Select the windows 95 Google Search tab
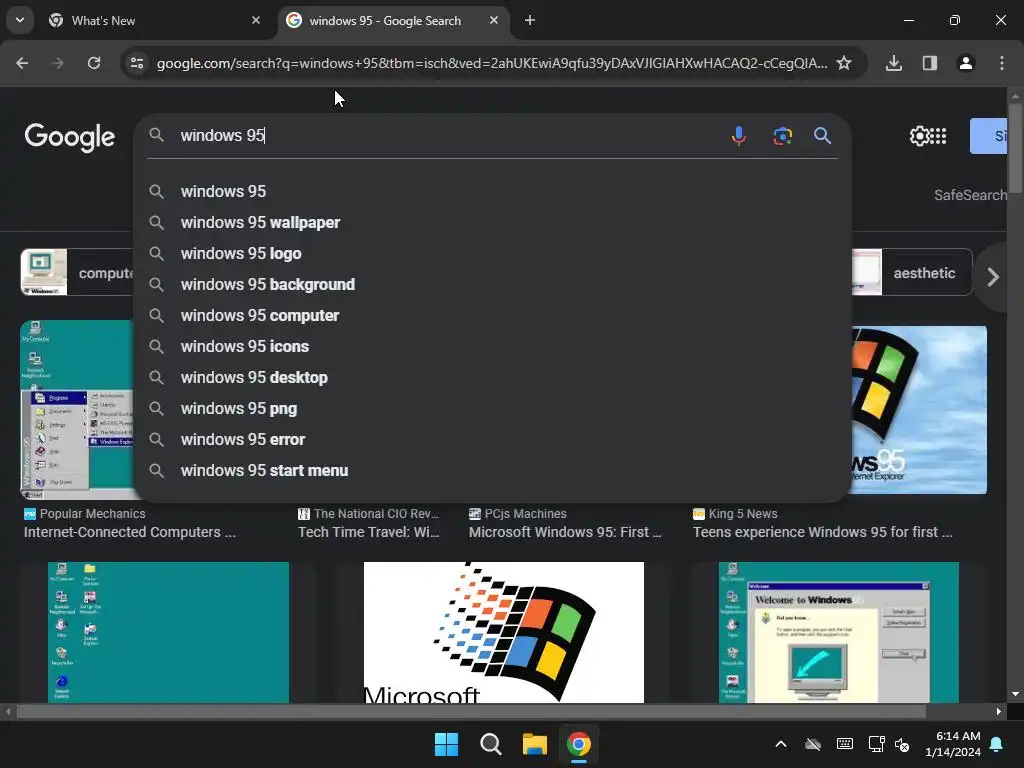The height and width of the screenshot is (768, 1024). [x=394, y=20]
